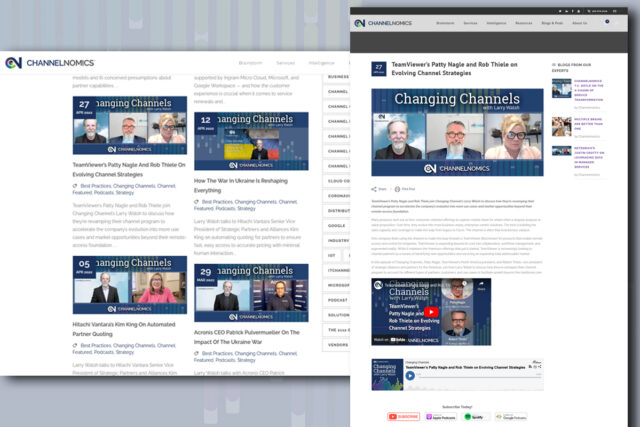Select the Business category tag in left page sidebar
The width and height of the screenshot is (640, 427).
pyautogui.click(x=337, y=77)
